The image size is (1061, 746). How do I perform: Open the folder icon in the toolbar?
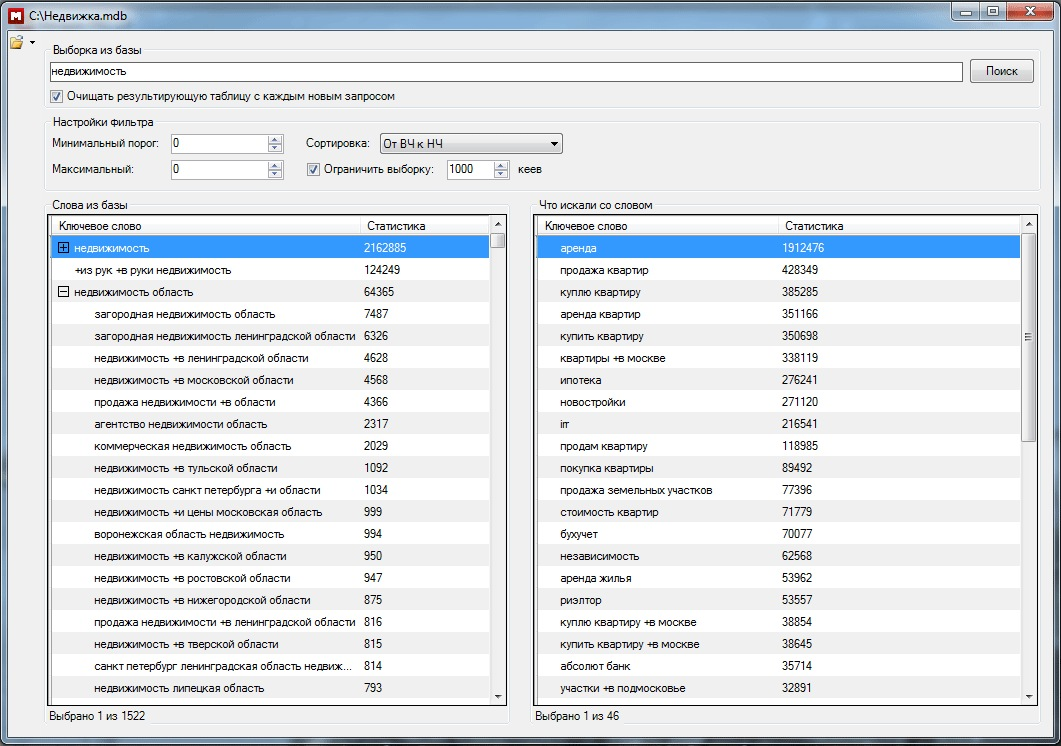[x=16, y=42]
